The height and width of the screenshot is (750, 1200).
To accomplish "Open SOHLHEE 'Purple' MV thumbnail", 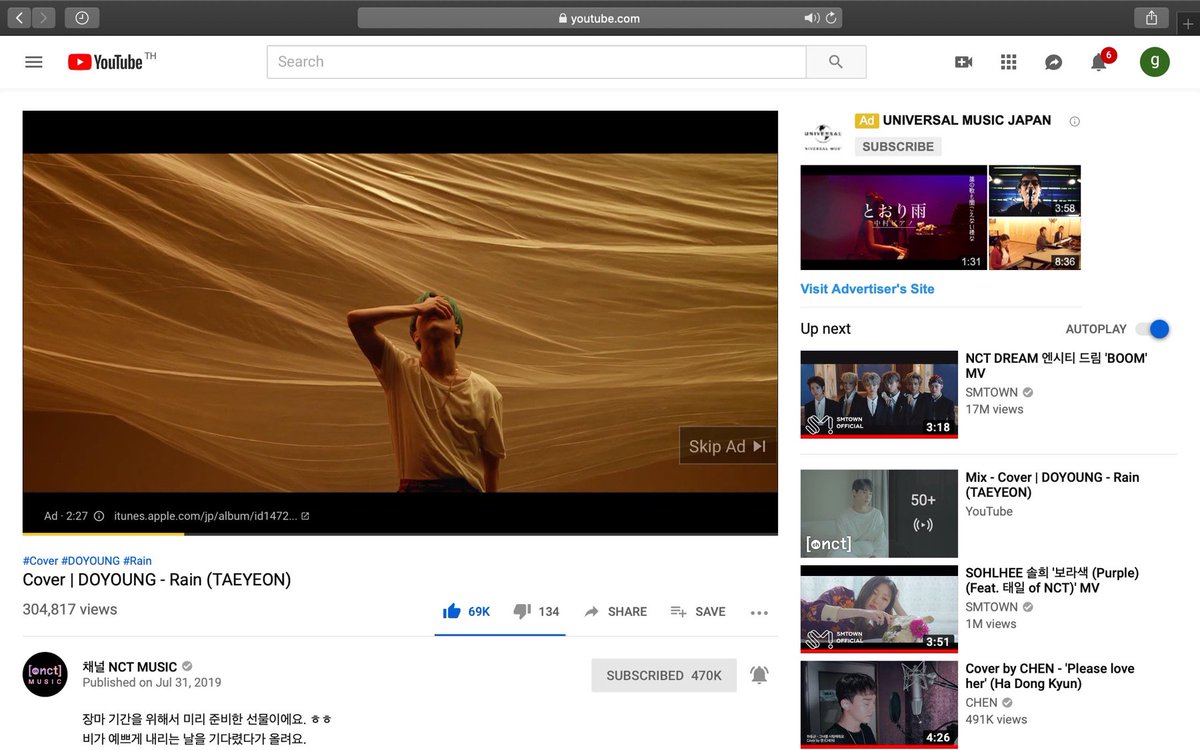I will 879,609.
